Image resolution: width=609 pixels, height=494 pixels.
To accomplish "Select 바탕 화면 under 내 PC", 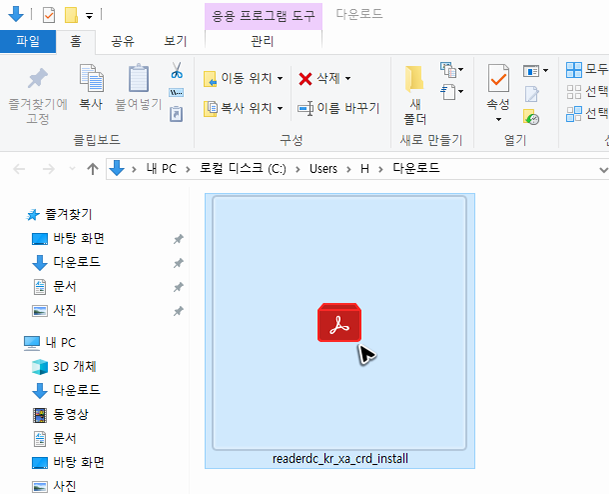I will pyautogui.click(x=79, y=462).
